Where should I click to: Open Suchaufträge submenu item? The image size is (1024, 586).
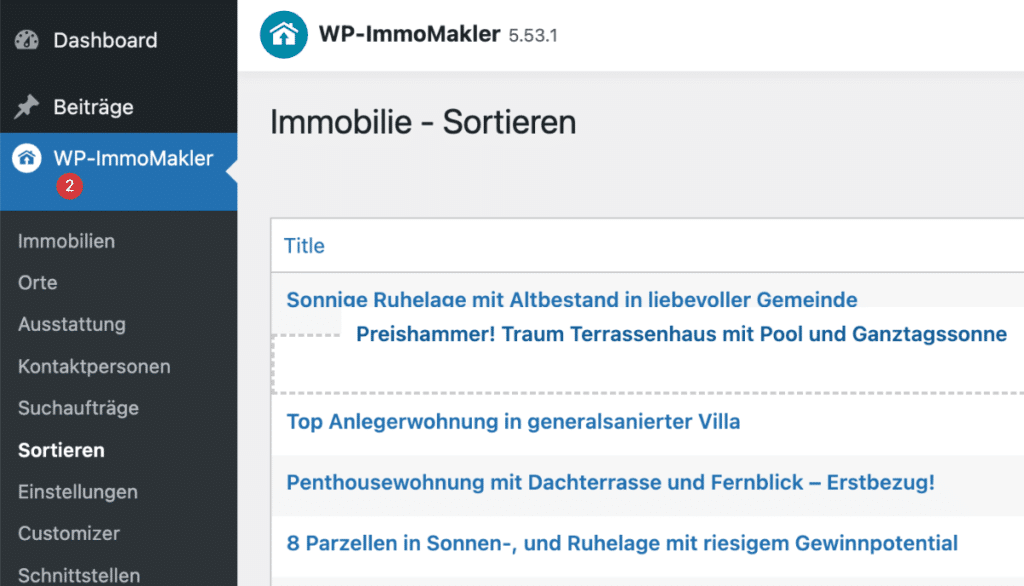[78, 408]
